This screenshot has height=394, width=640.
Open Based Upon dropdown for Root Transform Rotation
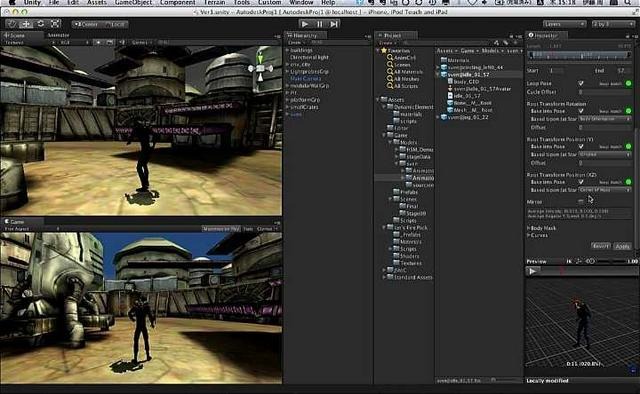point(605,119)
